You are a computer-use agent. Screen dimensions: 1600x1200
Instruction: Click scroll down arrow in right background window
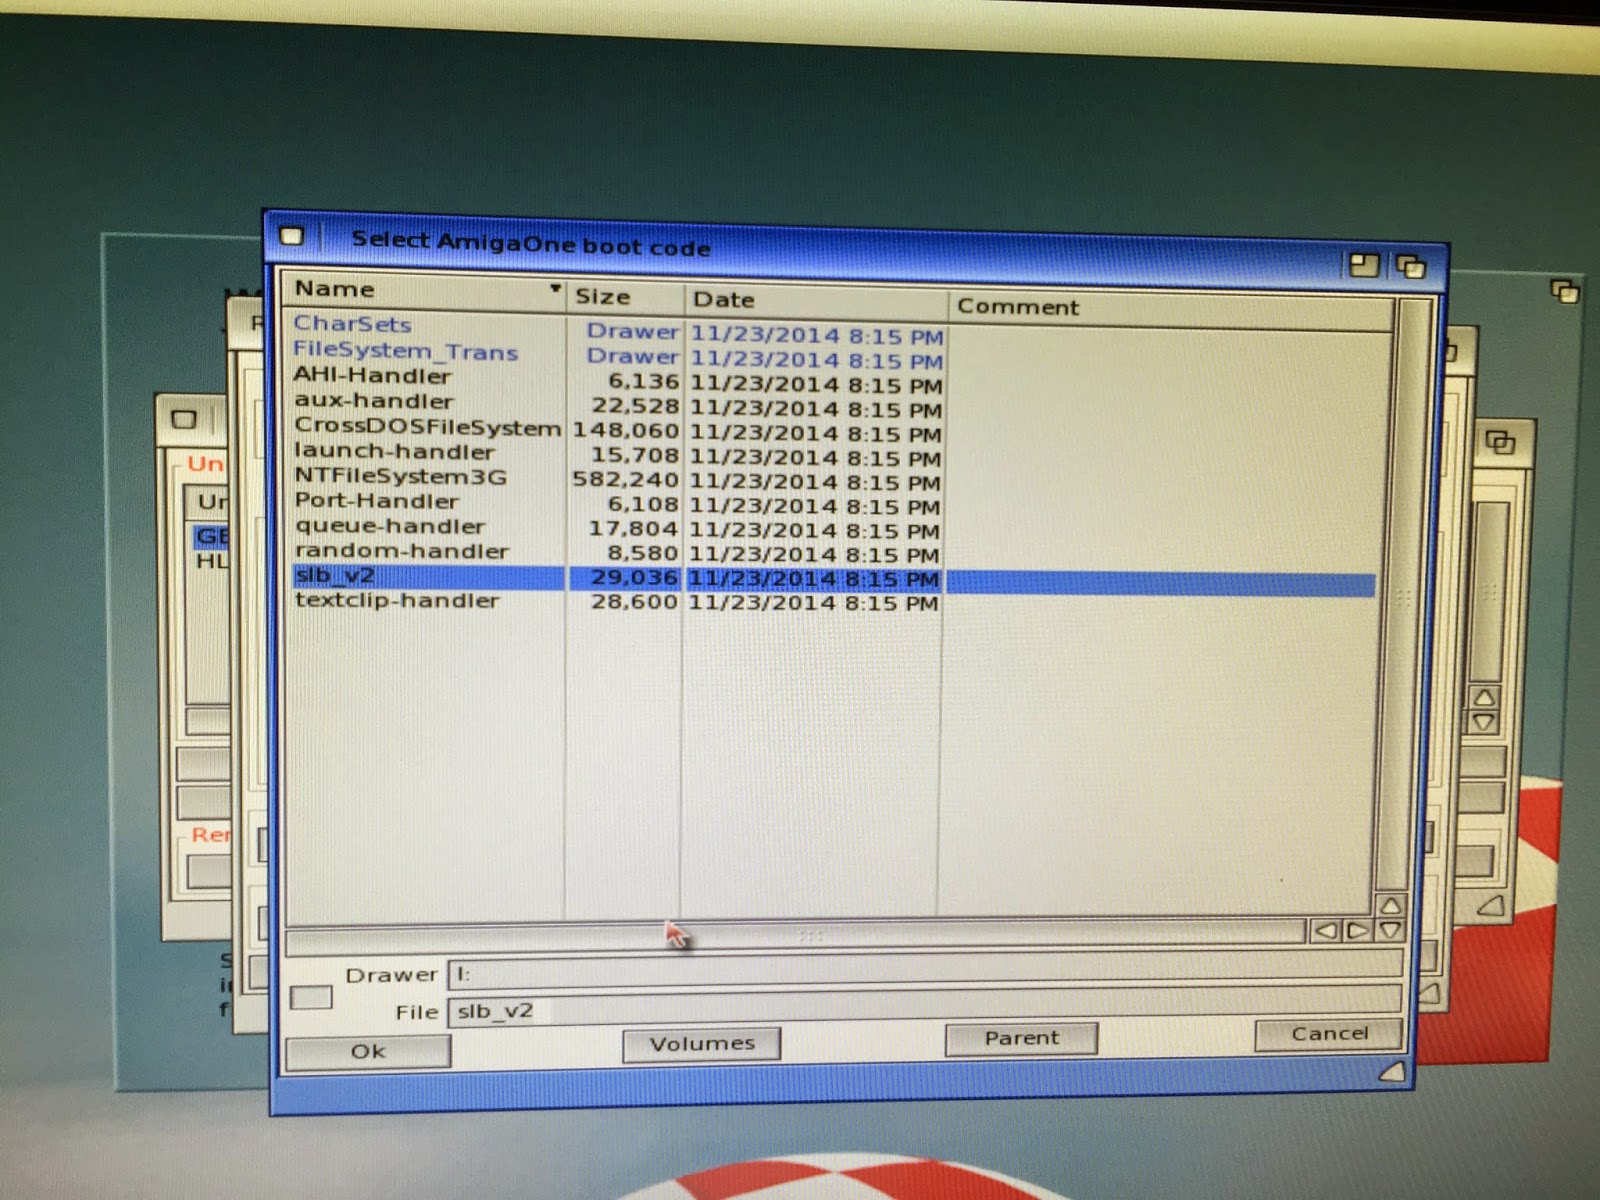pos(1484,721)
